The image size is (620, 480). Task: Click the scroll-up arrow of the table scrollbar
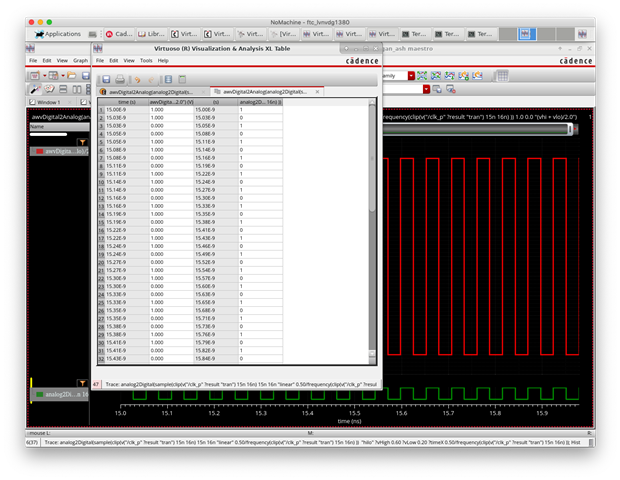372,103
